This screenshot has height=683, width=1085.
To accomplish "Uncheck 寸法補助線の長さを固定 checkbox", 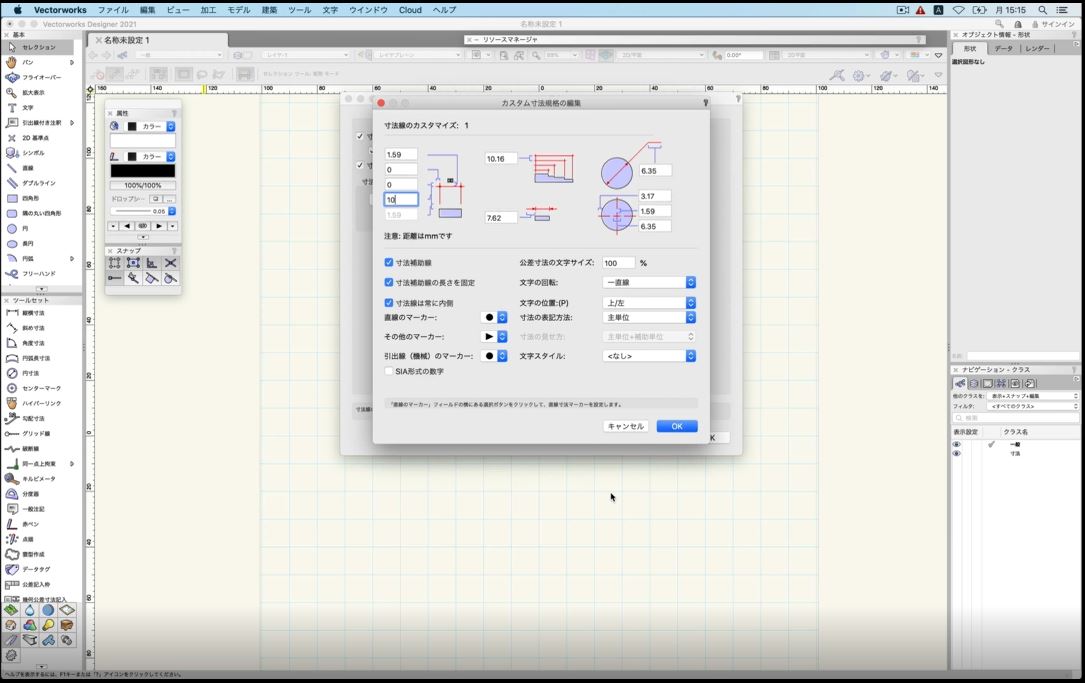I will click(389, 282).
